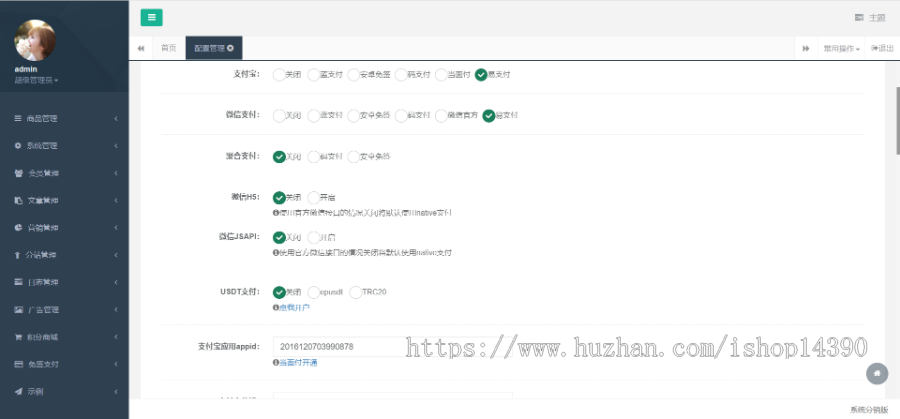Click the info icon beside 点我开户

pyautogui.click(x=276, y=308)
